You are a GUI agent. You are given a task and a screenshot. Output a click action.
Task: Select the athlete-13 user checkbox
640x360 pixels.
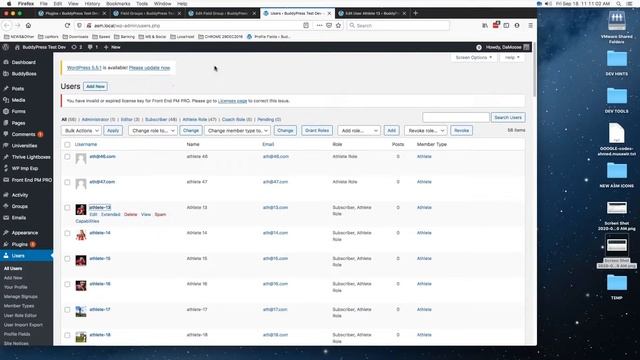coord(67,208)
